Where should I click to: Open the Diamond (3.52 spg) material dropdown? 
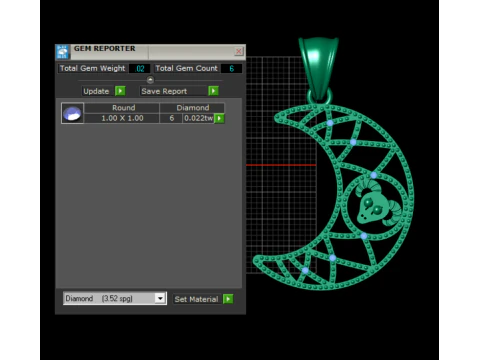point(160,298)
